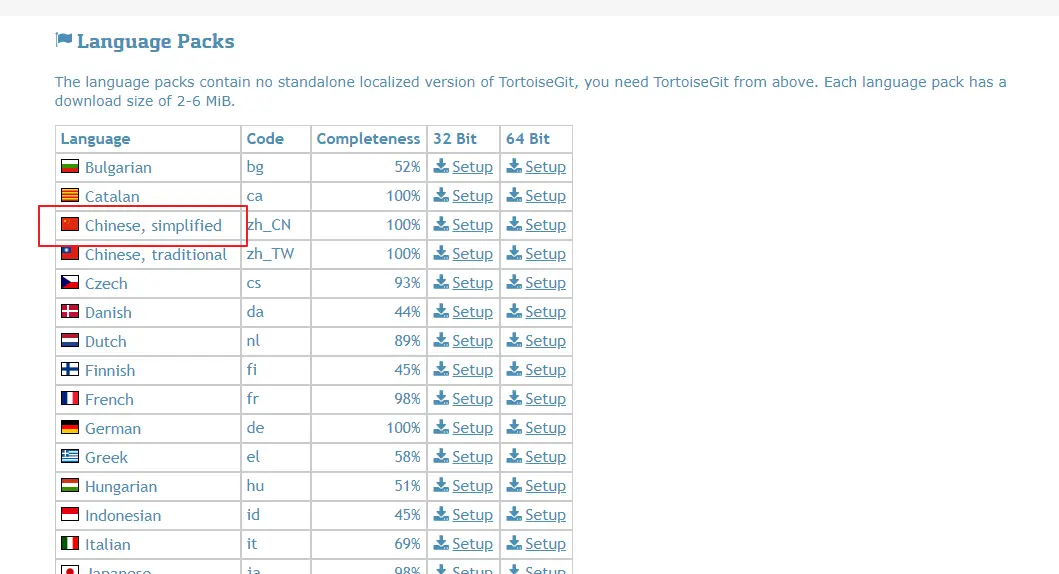Screen dimensions: 1059x574
Task: Click the Catalan flag icon
Action: pos(70,195)
